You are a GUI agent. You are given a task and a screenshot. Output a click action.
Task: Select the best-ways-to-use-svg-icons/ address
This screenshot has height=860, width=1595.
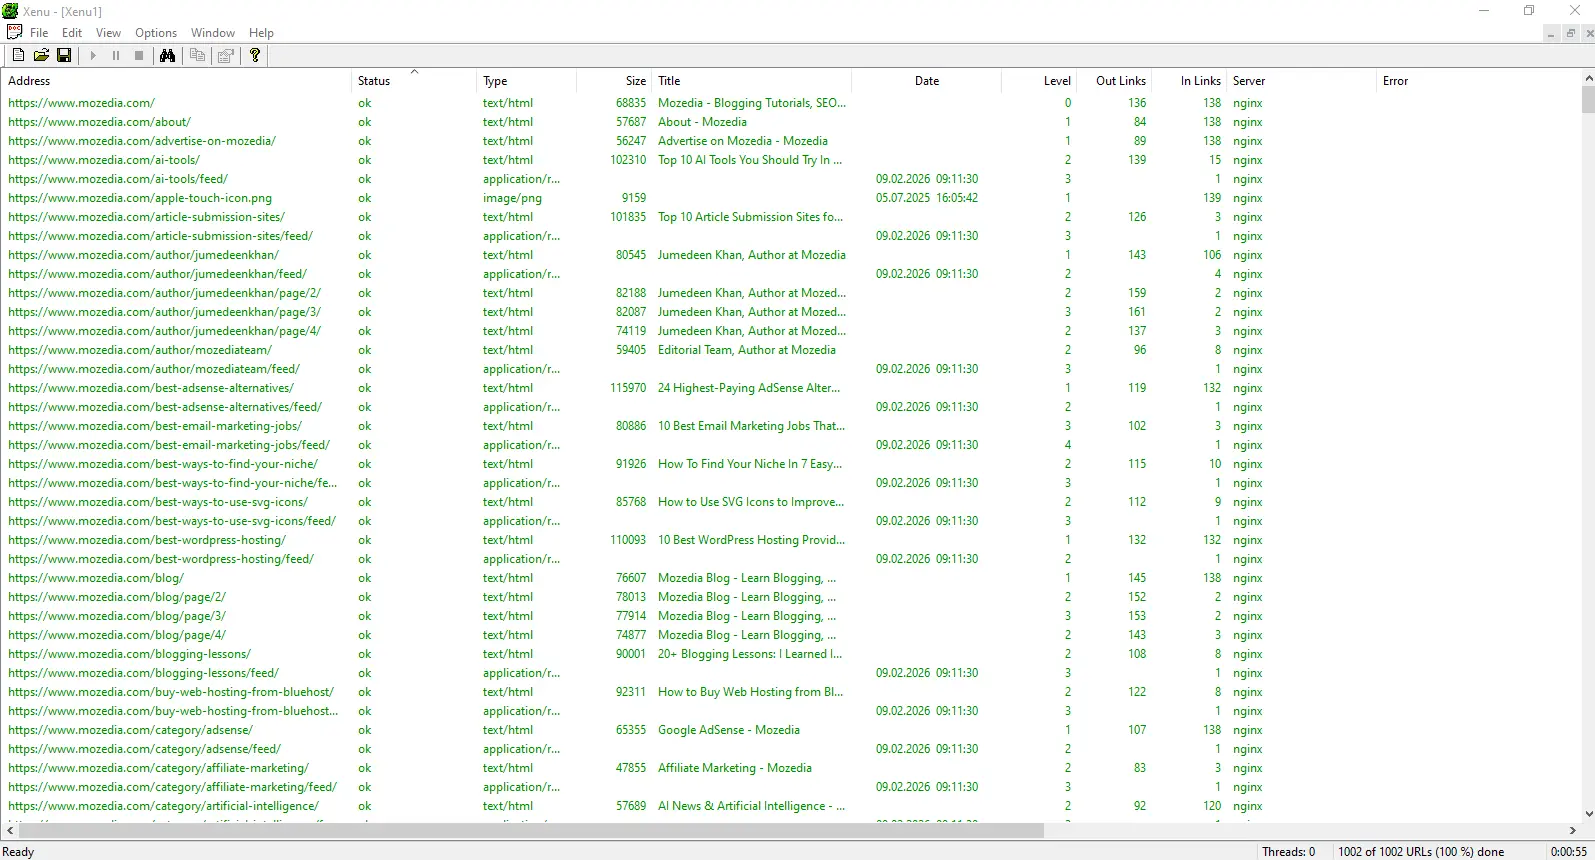click(x=158, y=502)
